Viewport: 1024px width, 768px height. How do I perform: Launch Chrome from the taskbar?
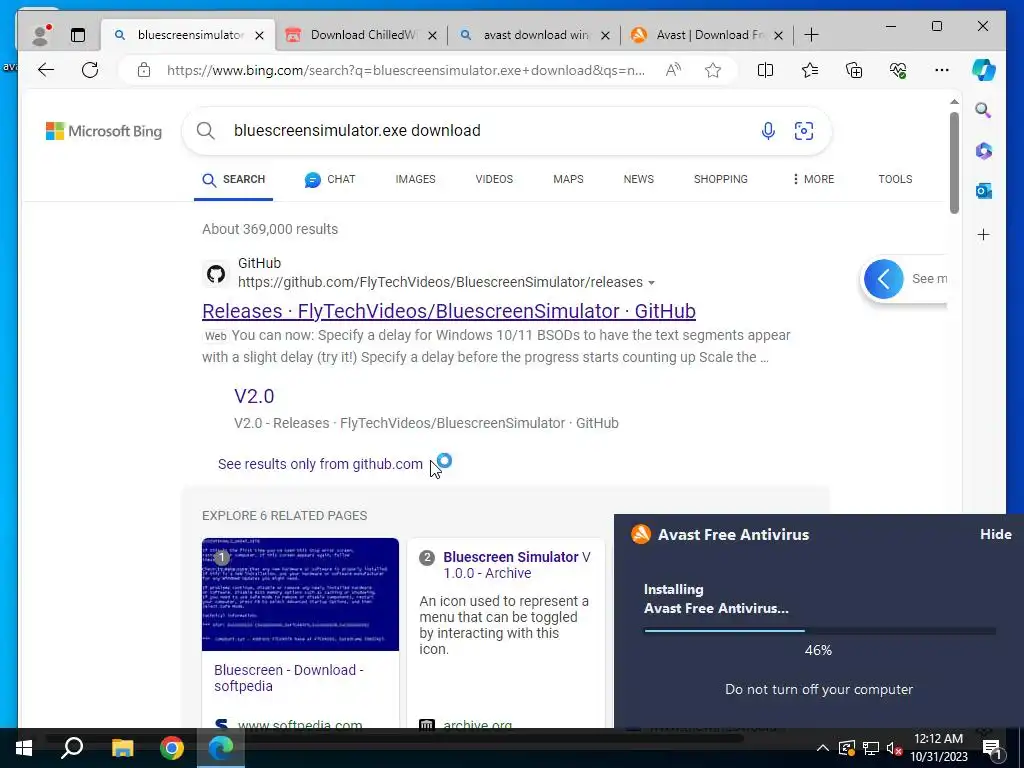point(172,748)
